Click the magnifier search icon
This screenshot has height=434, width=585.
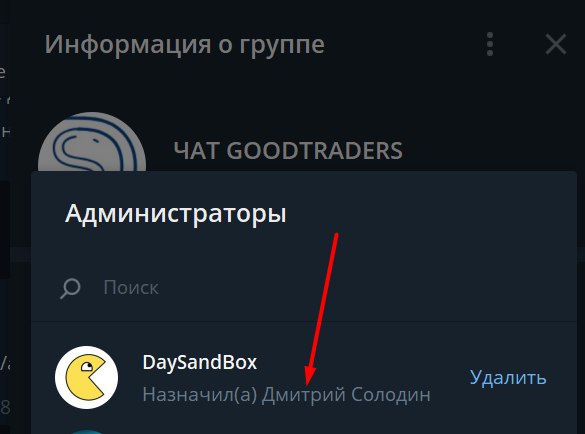[x=70, y=288]
